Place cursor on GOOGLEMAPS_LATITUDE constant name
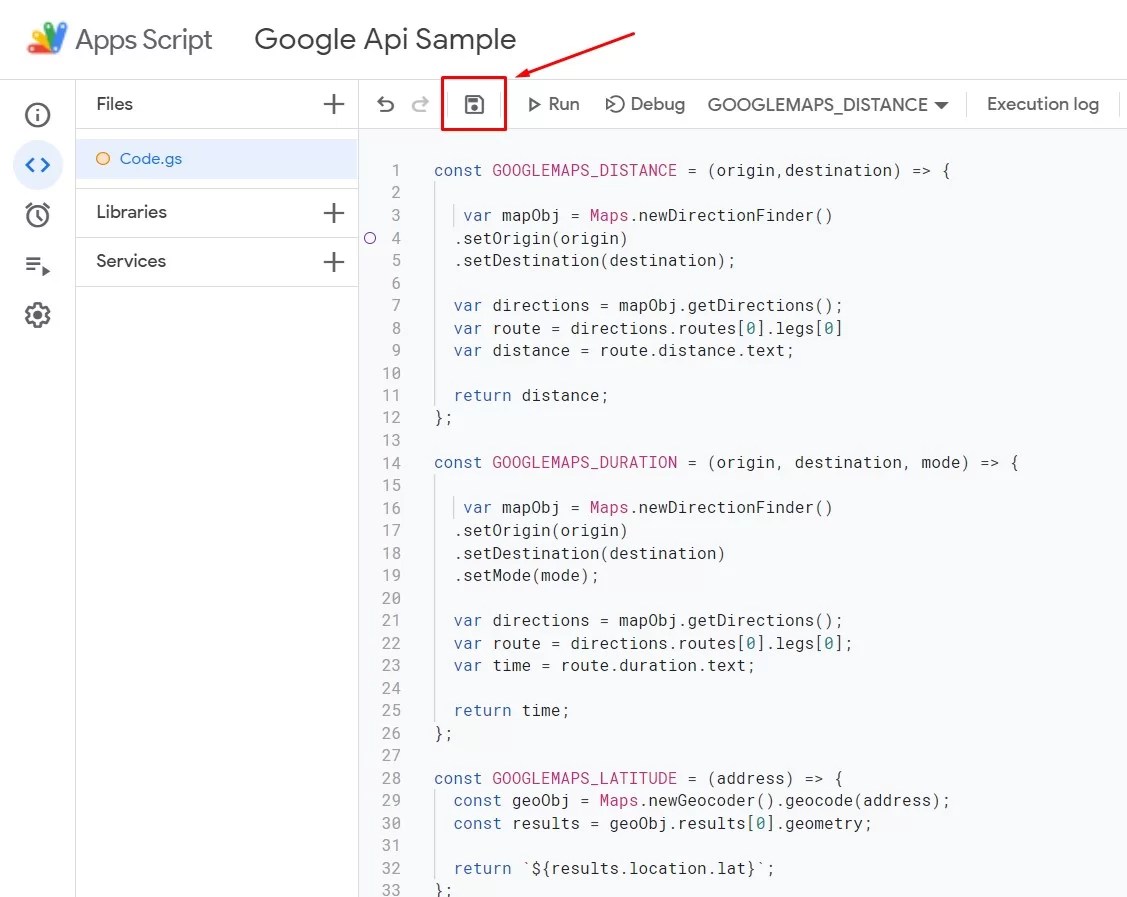Viewport: 1127px width, 897px height. pyautogui.click(x=584, y=778)
